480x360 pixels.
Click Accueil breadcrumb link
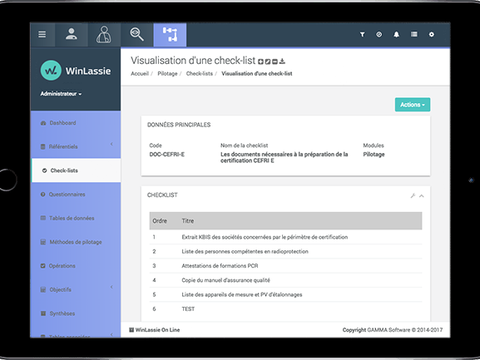coord(140,74)
